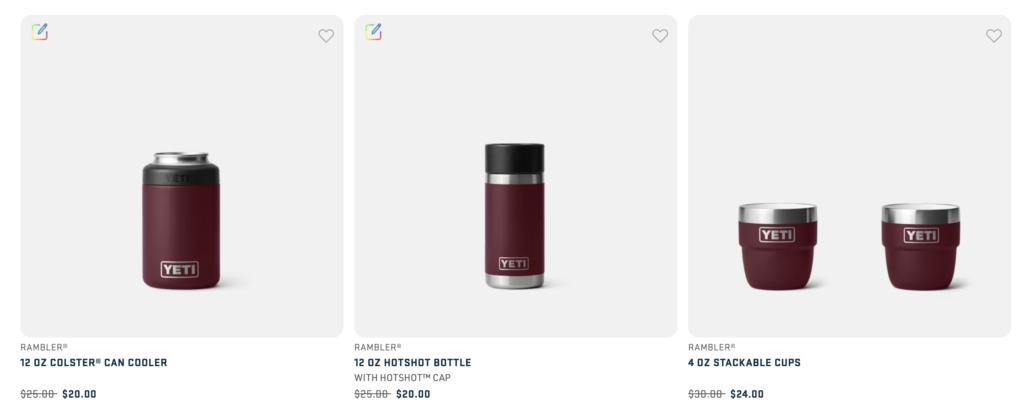Toggle wishlist heart on Stackable Cups card
The width and height of the screenshot is (1024, 404).
point(993,36)
